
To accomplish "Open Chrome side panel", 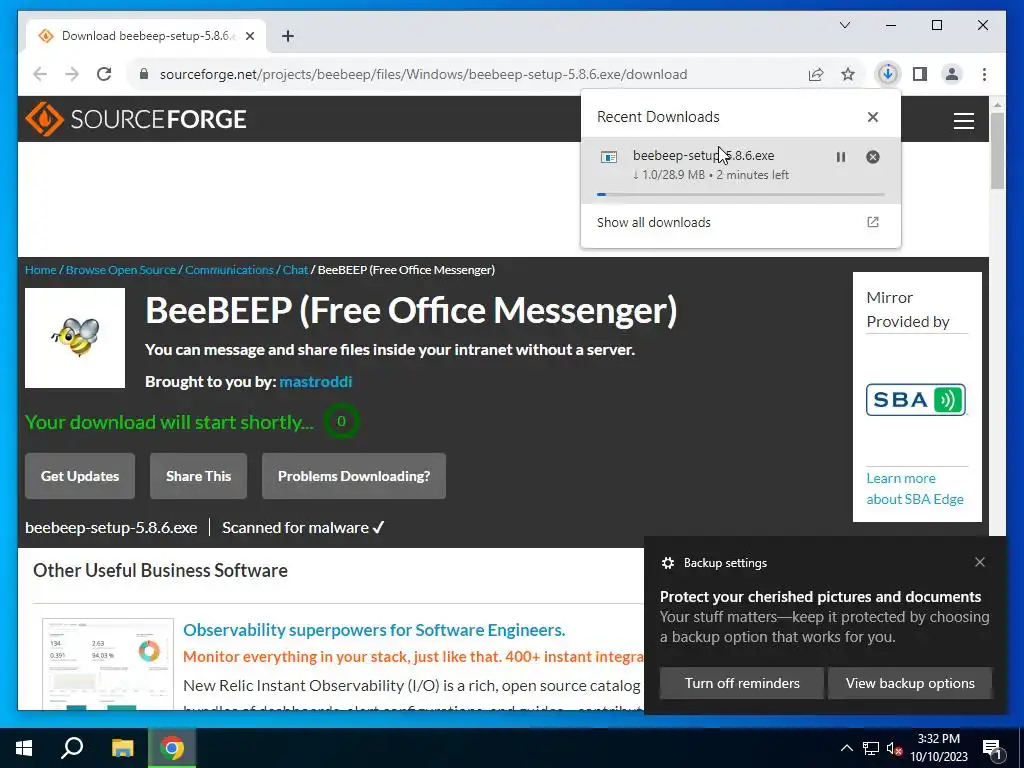I will (x=920, y=74).
